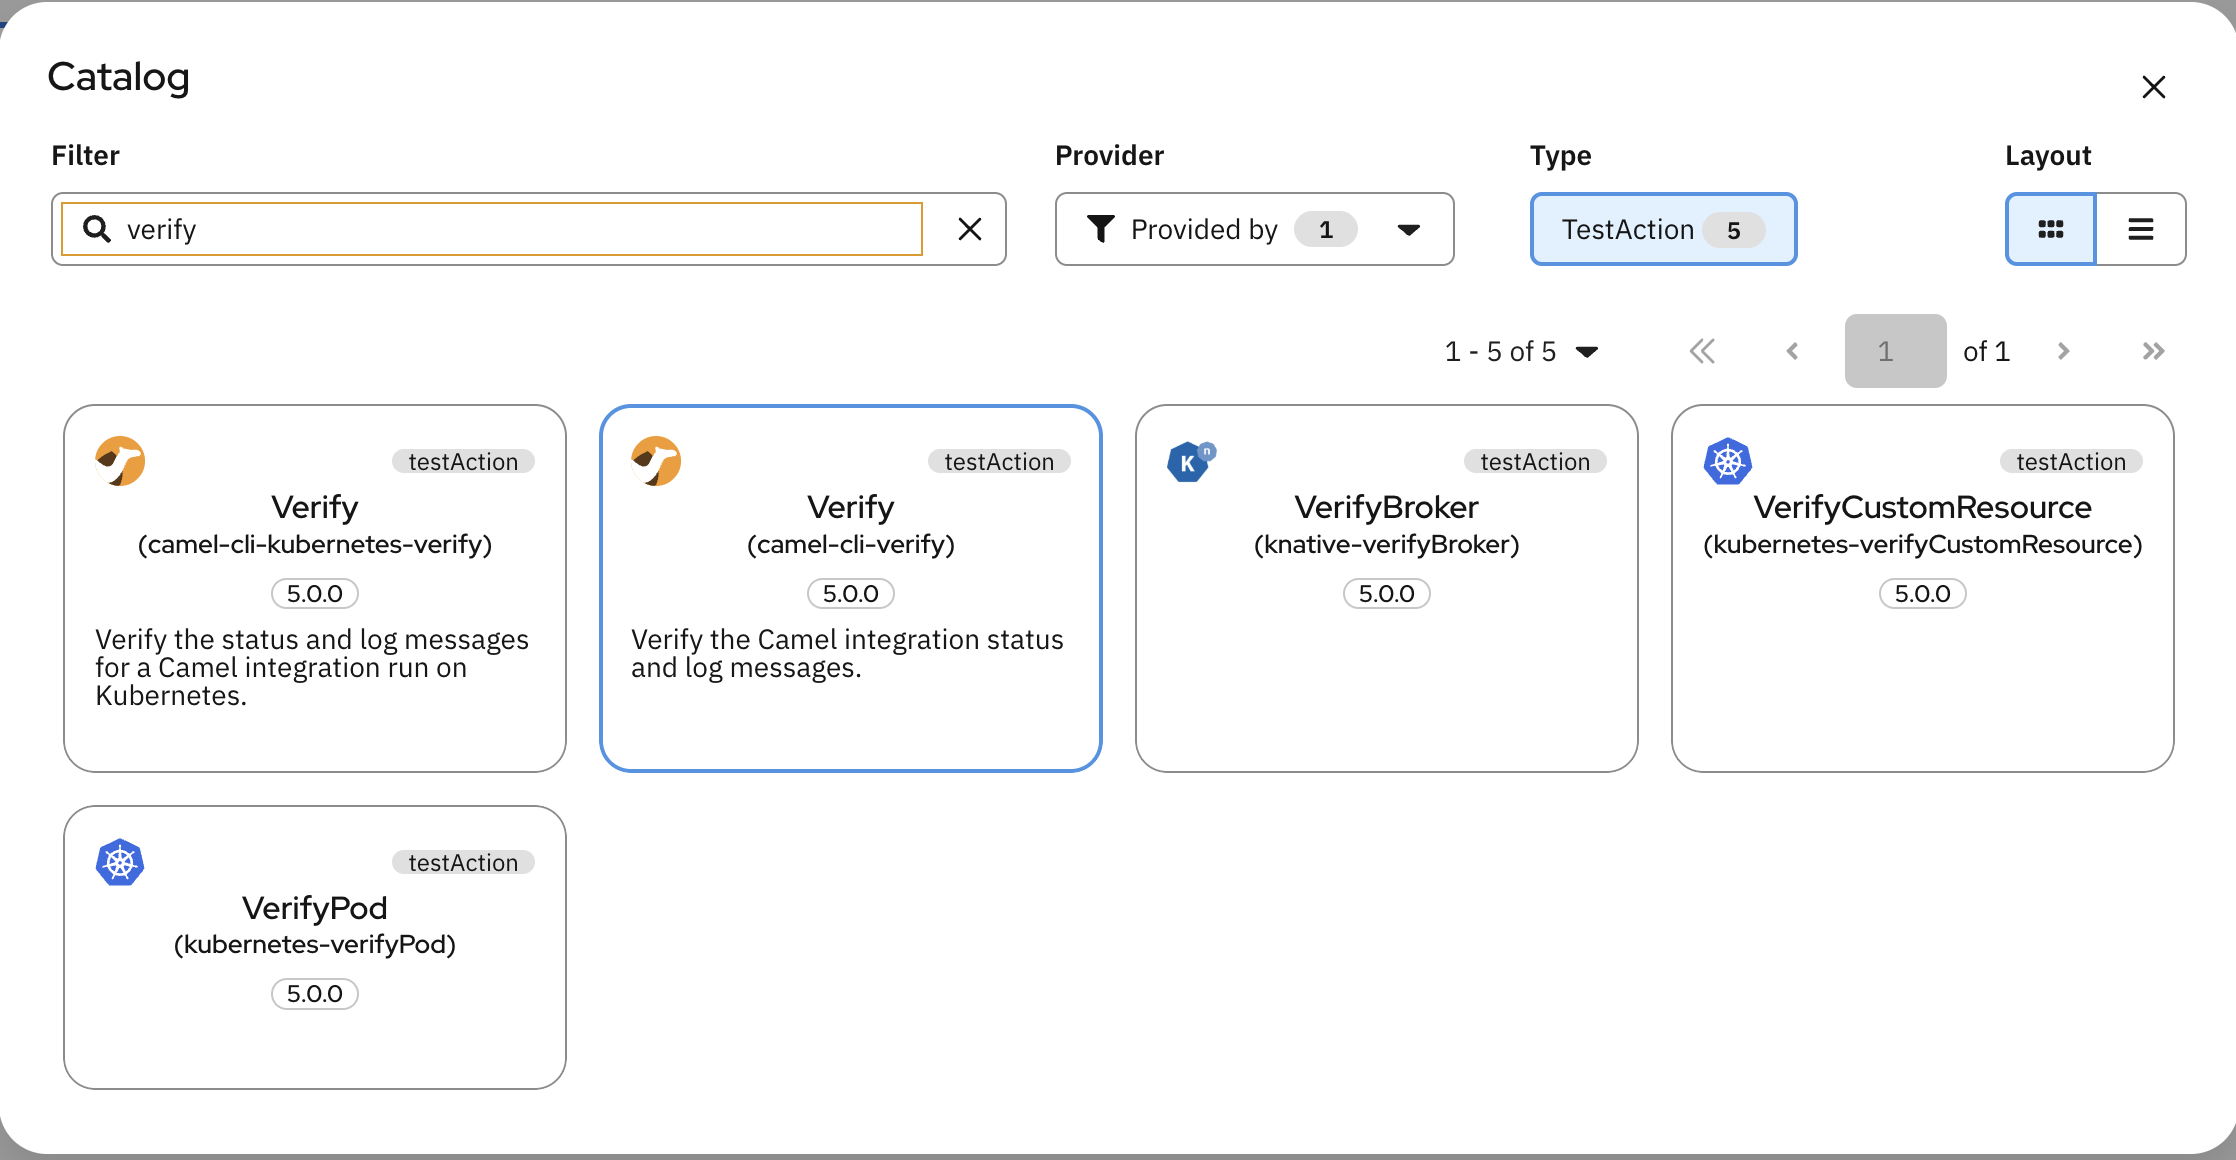This screenshot has width=2236, height=1160.
Task: Clear the verify filter text
Action: (969, 229)
